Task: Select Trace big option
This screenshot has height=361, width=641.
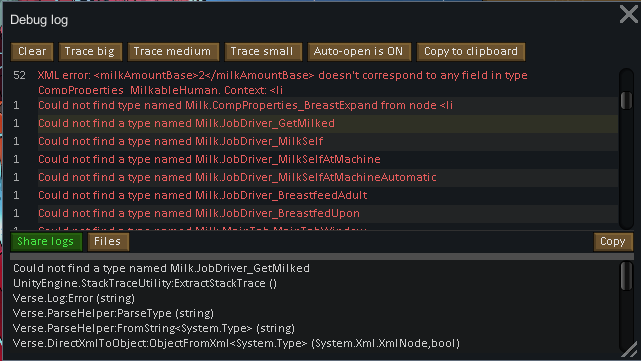Action: 90,52
